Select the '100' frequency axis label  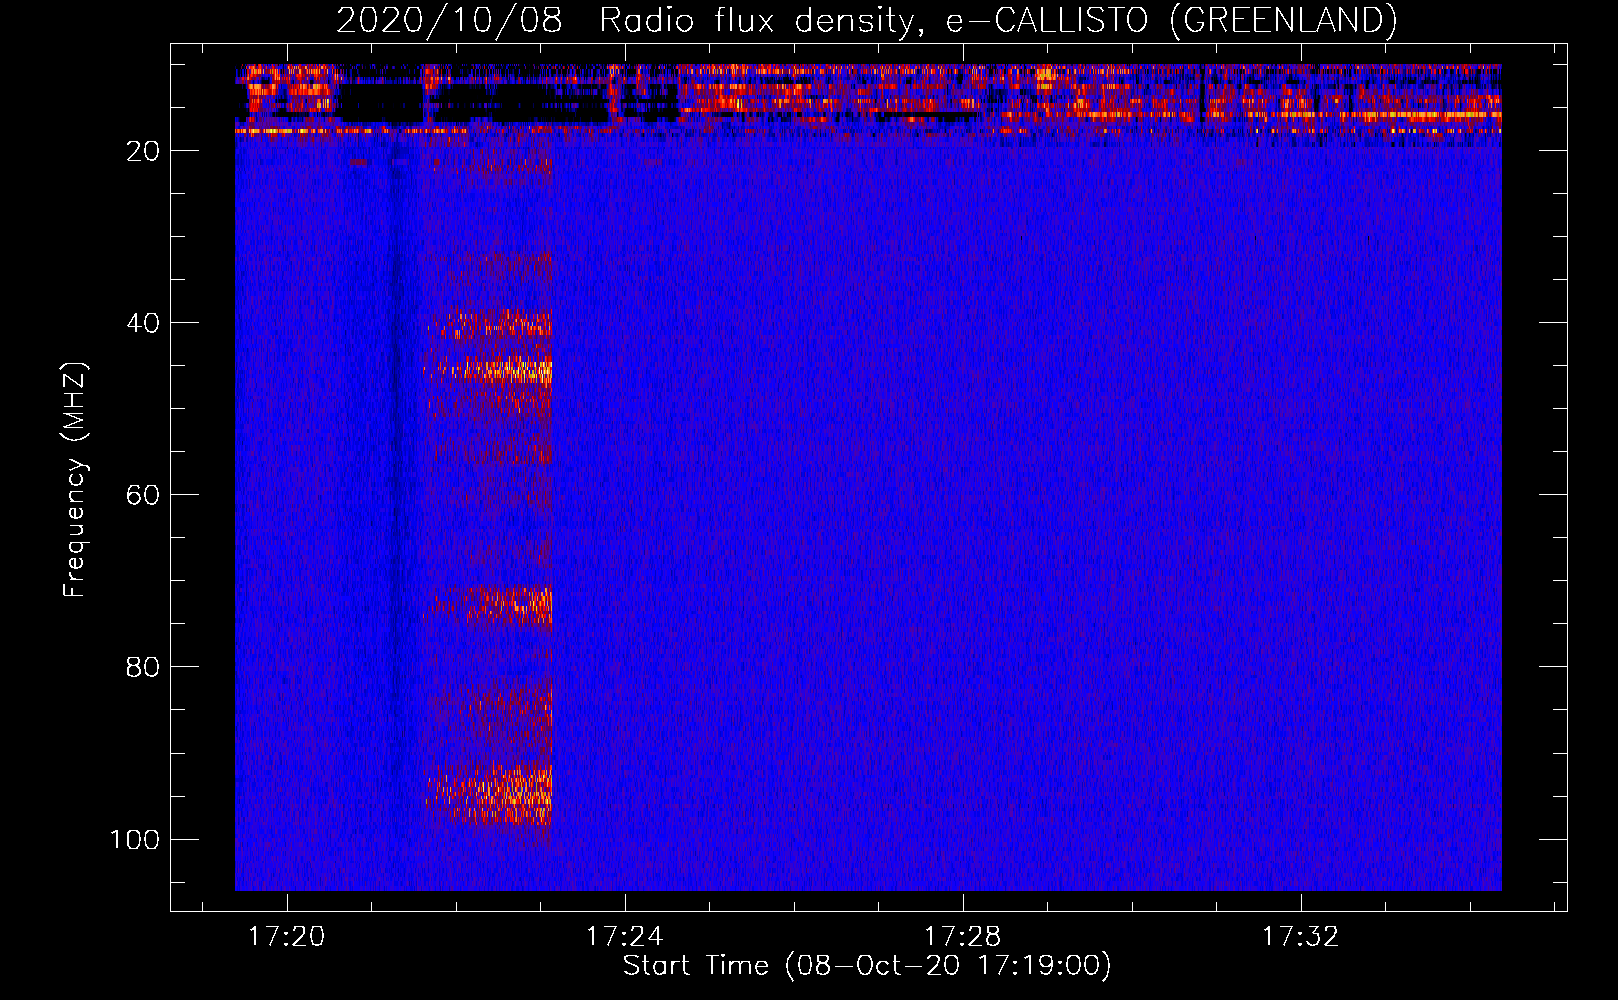pyautogui.click(x=135, y=839)
